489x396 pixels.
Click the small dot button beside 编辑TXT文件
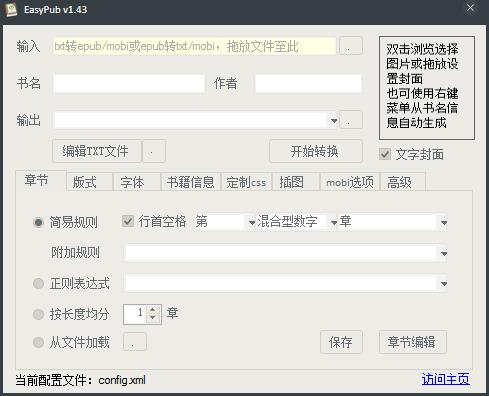pyautogui.click(x=154, y=151)
